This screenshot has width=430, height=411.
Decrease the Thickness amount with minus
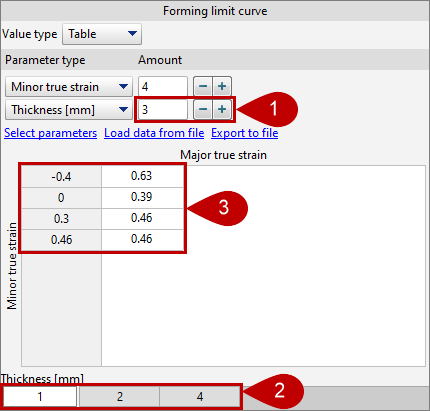tap(203, 109)
